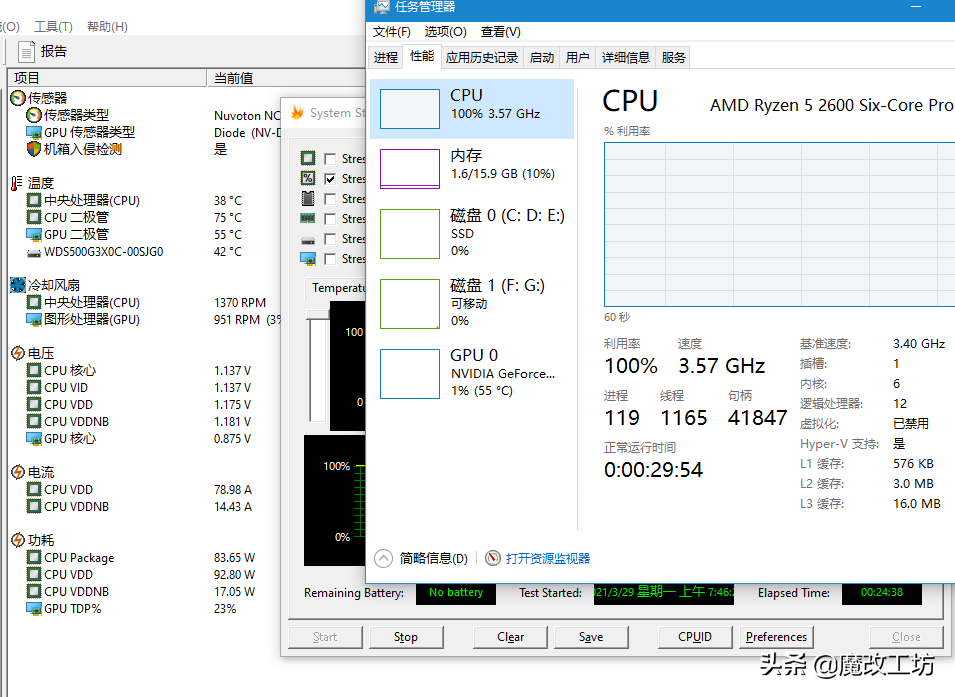Select the CPU performance thumbnail graph
Screen dimensions: 955x697
click(x=410, y=109)
